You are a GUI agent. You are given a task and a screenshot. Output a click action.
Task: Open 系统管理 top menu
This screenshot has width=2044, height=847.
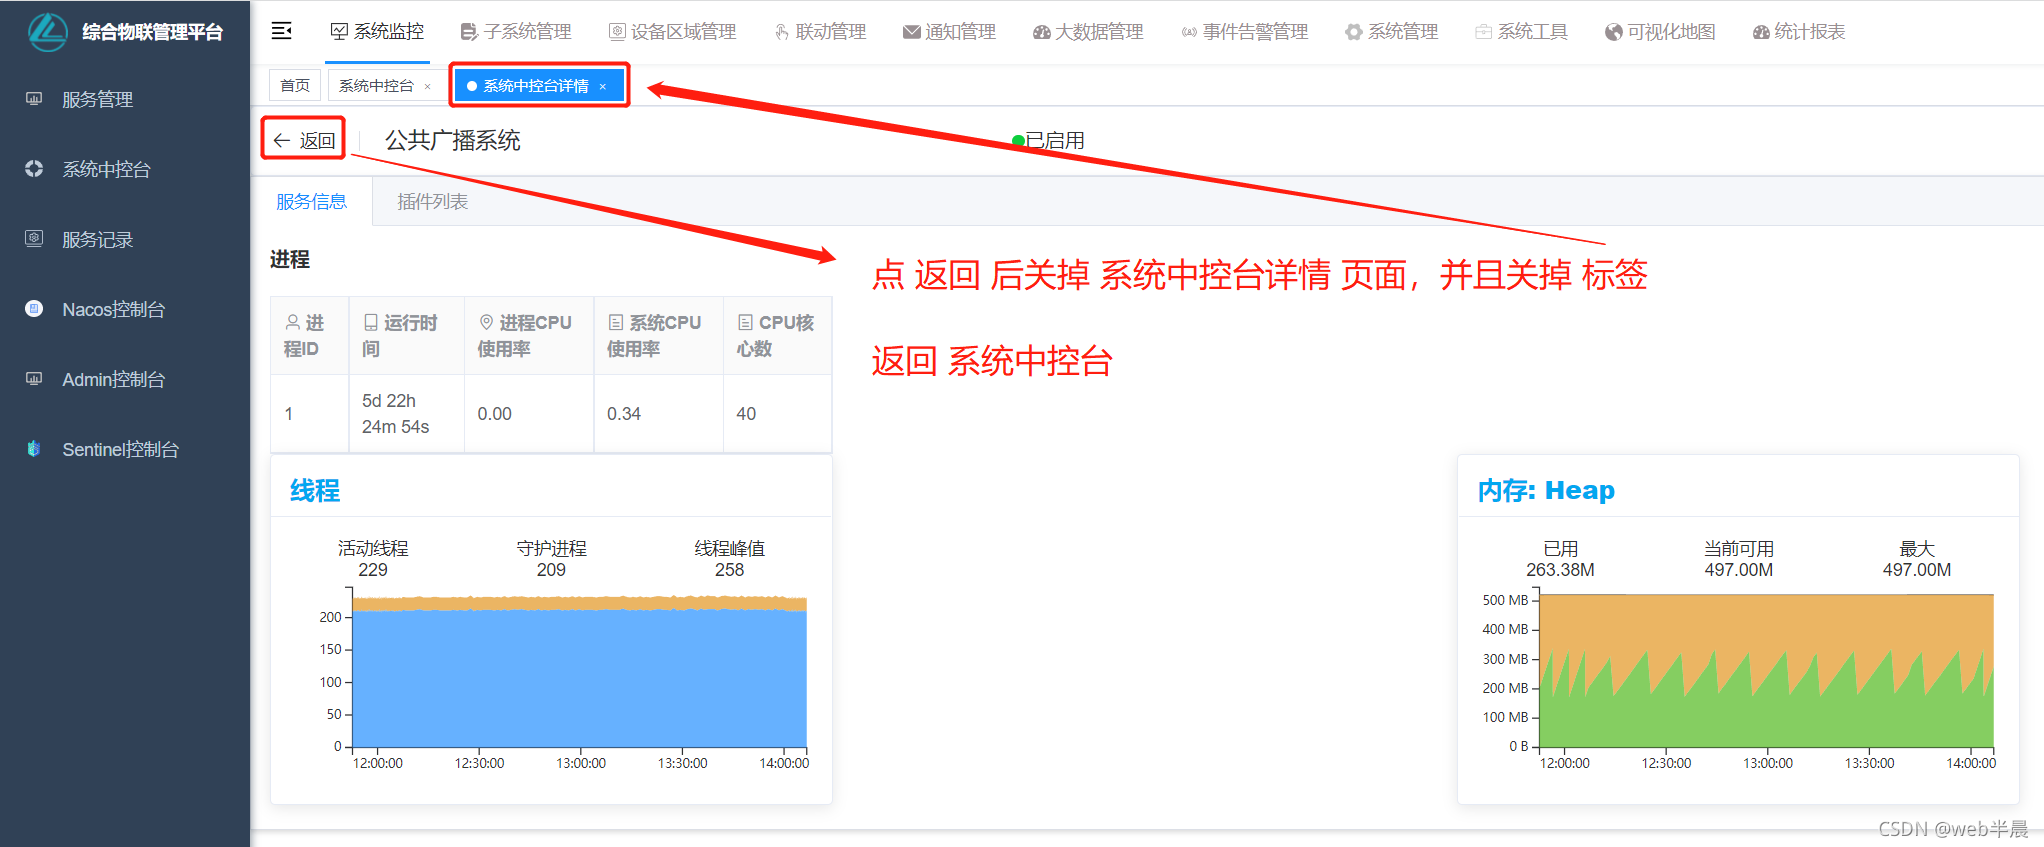(1392, 32)
